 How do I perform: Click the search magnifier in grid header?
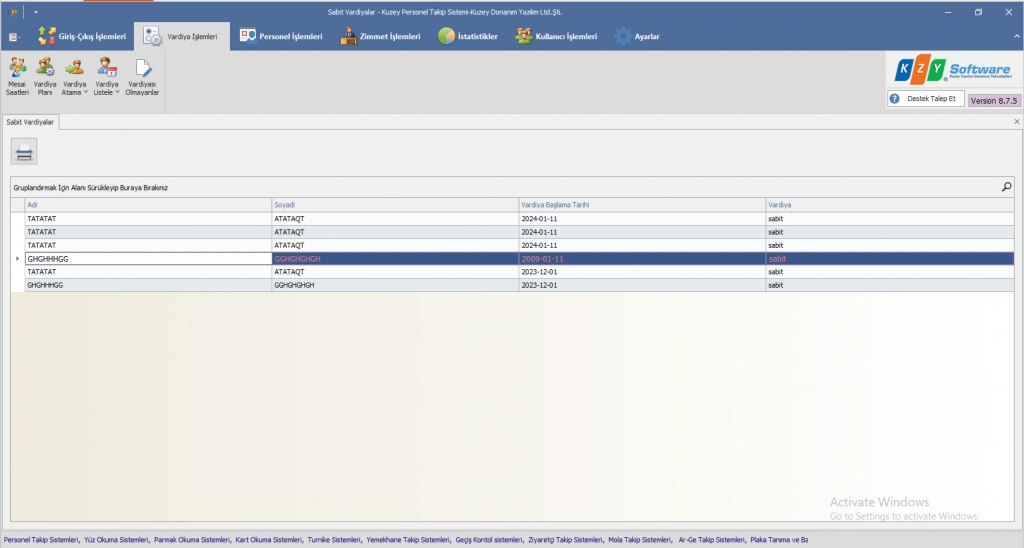click(1006, 187)
